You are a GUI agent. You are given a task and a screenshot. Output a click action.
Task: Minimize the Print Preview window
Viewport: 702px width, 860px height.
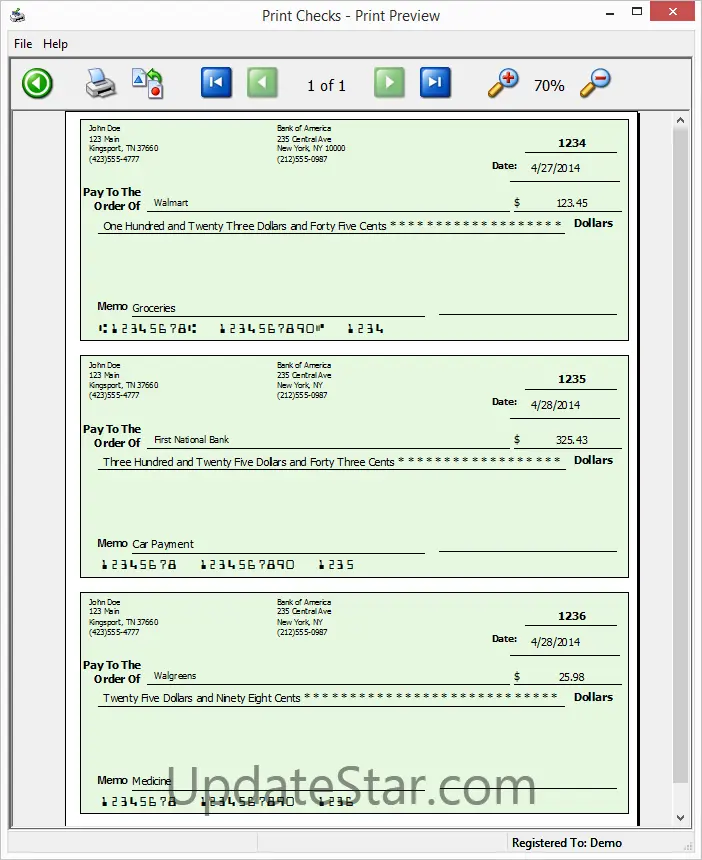[x=610, y=12]
